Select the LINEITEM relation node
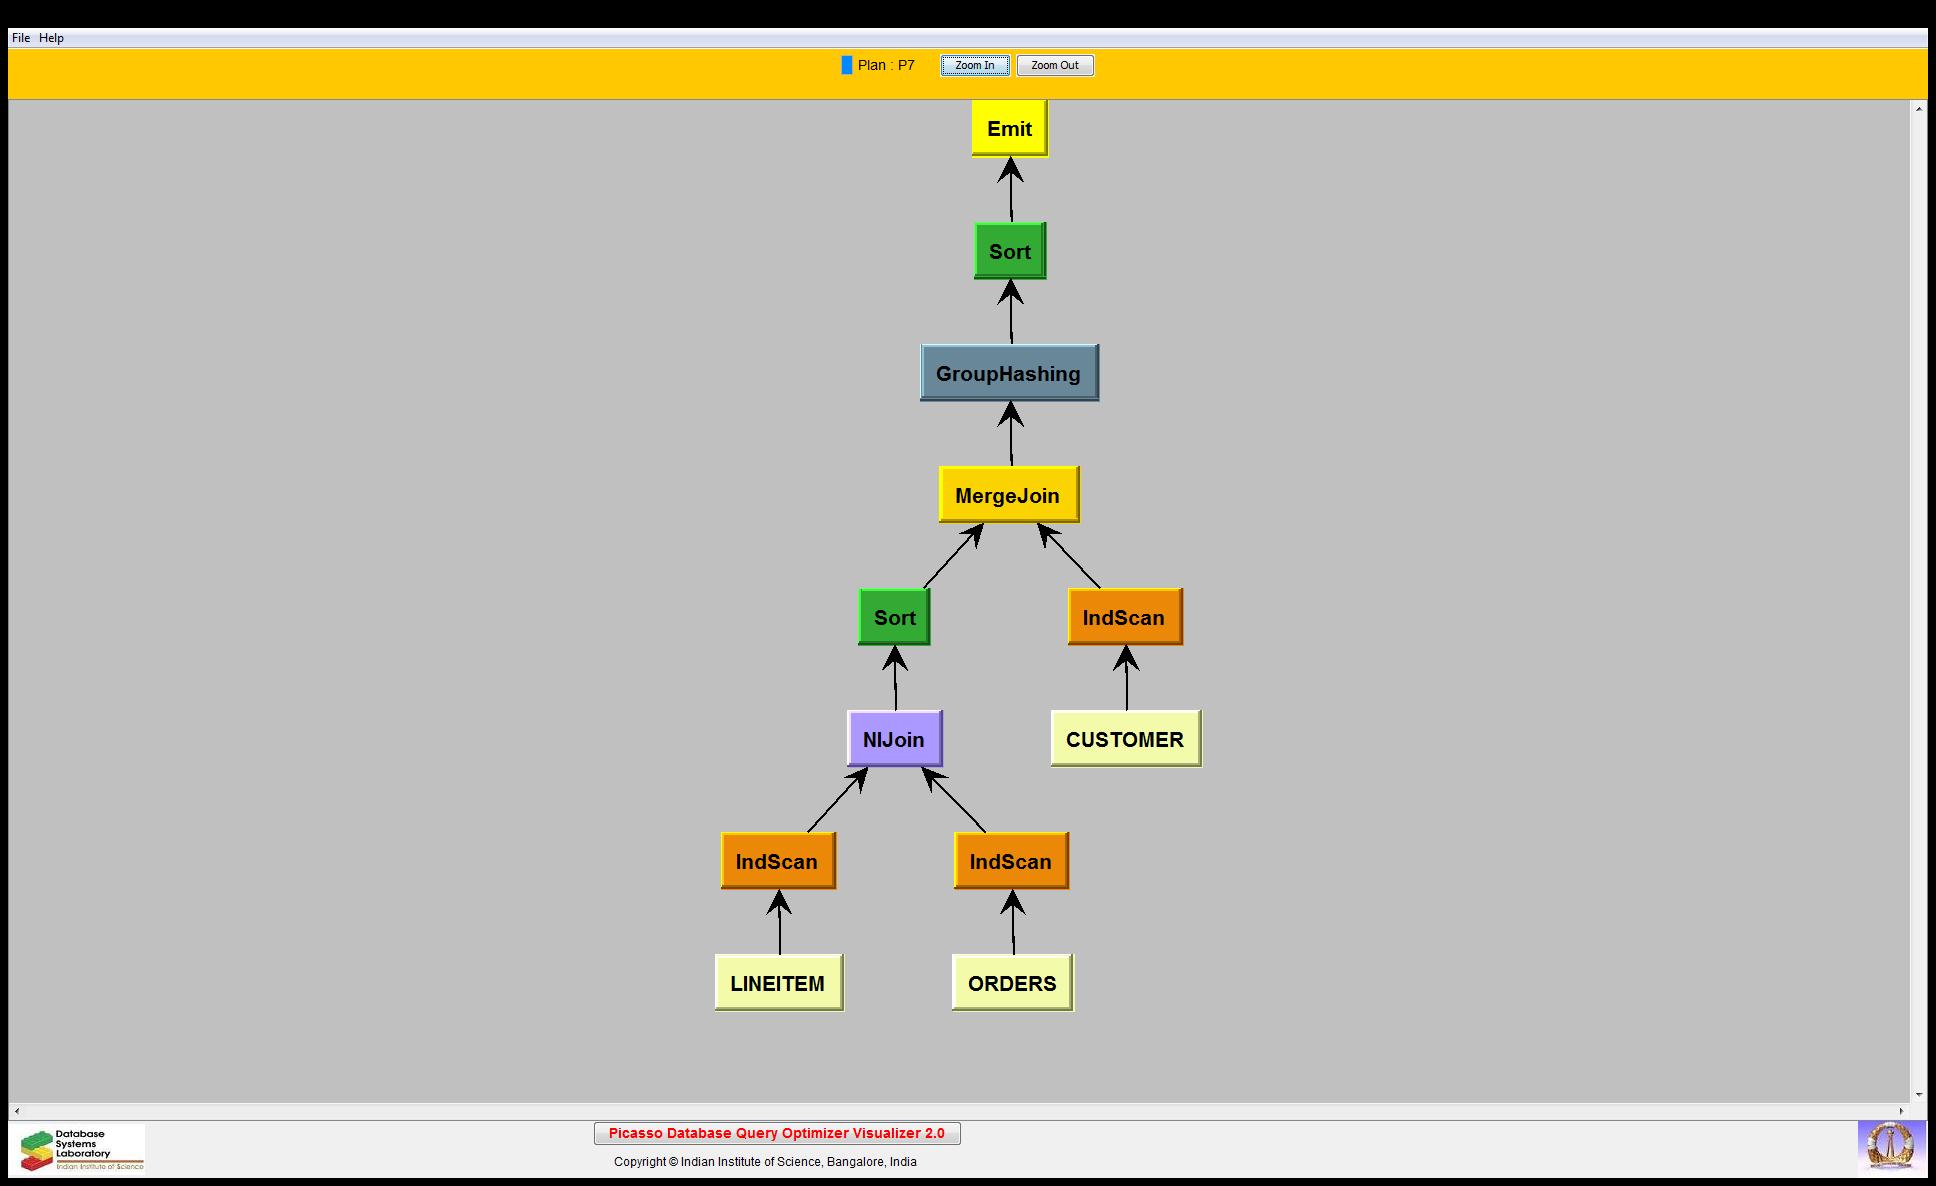 coord(778,984)
